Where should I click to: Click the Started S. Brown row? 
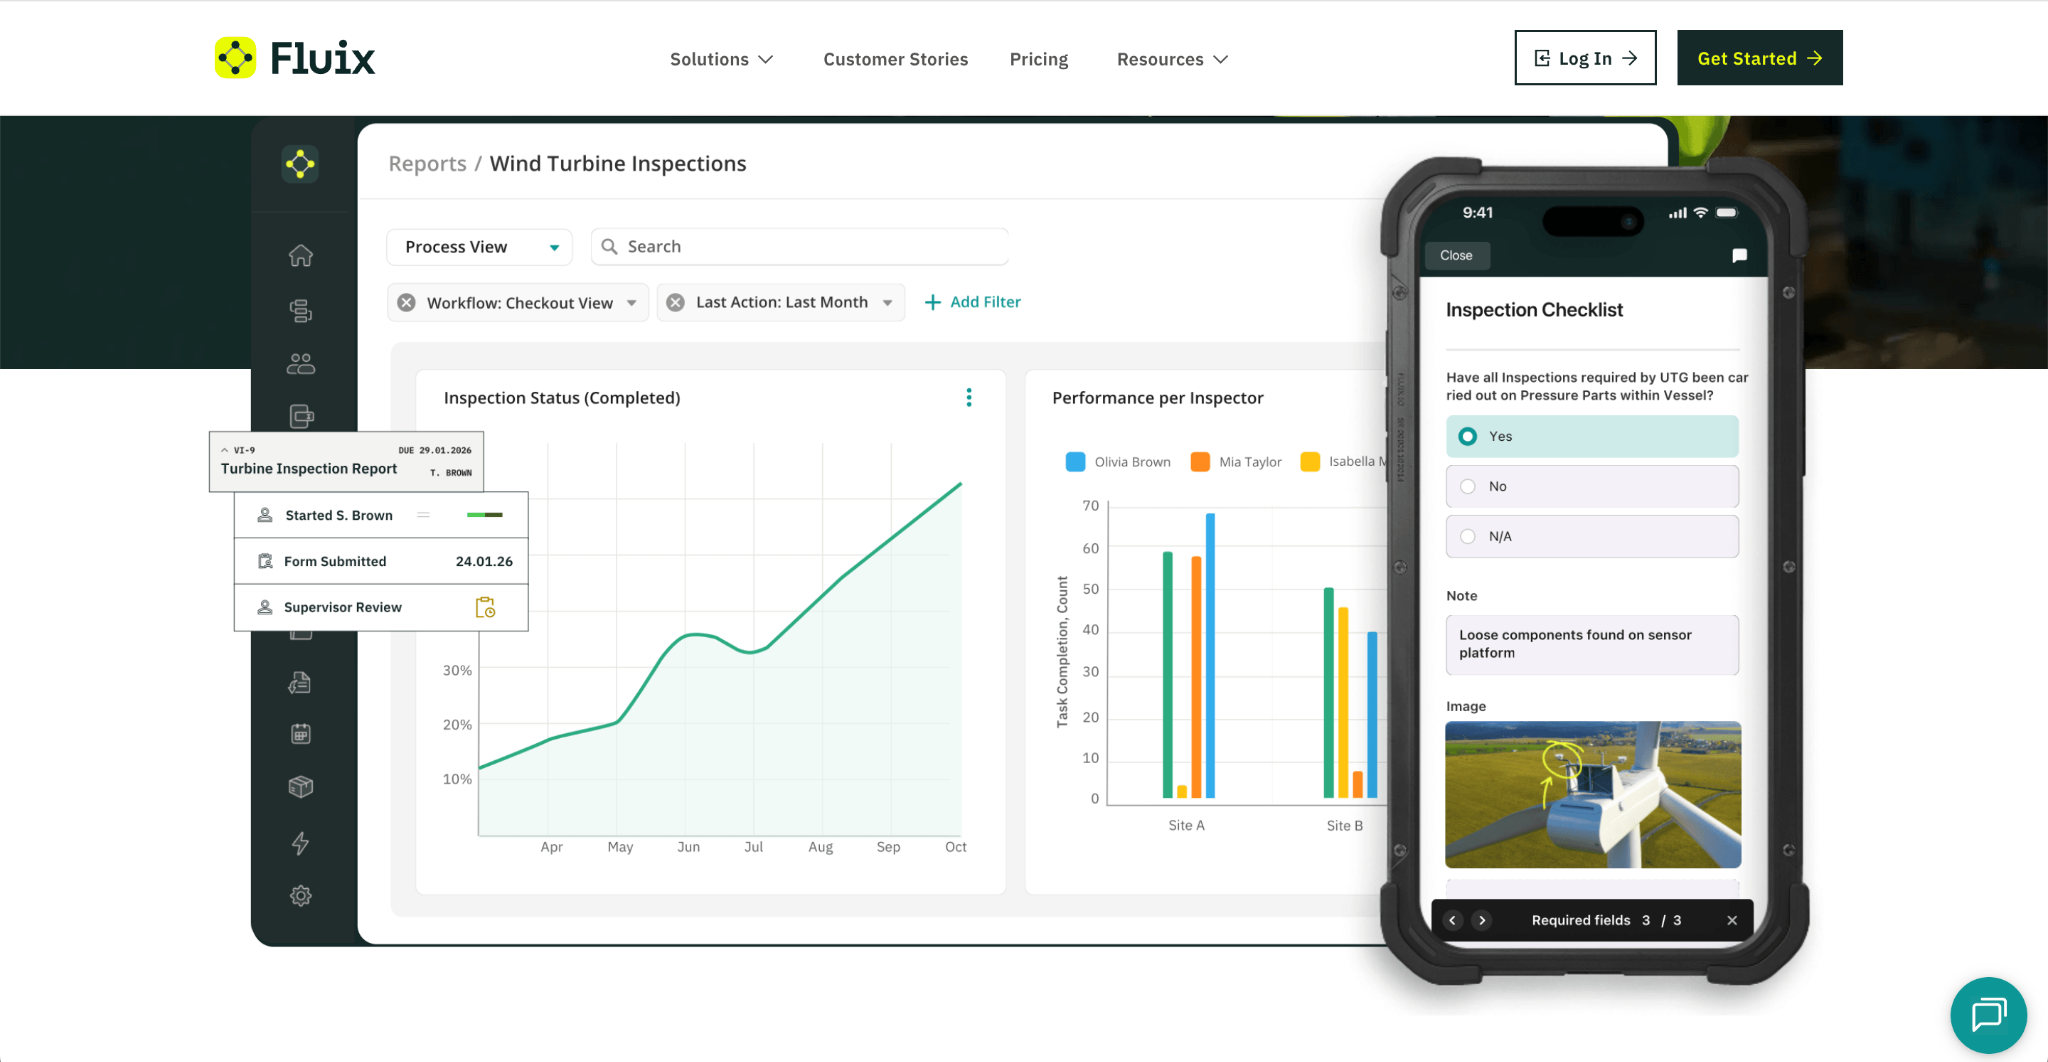coord(381,515)
